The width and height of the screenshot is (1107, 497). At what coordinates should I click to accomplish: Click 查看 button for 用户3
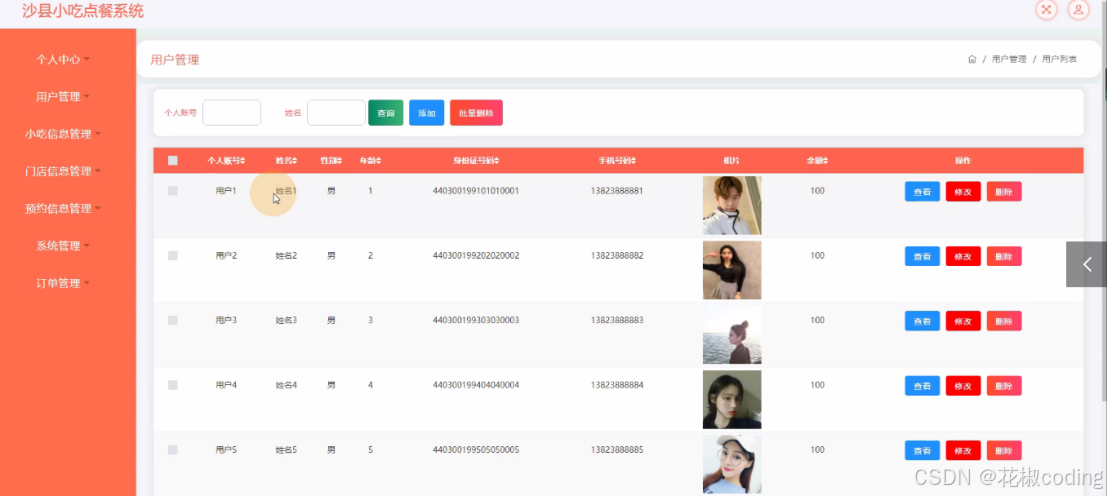click(922, 321)
